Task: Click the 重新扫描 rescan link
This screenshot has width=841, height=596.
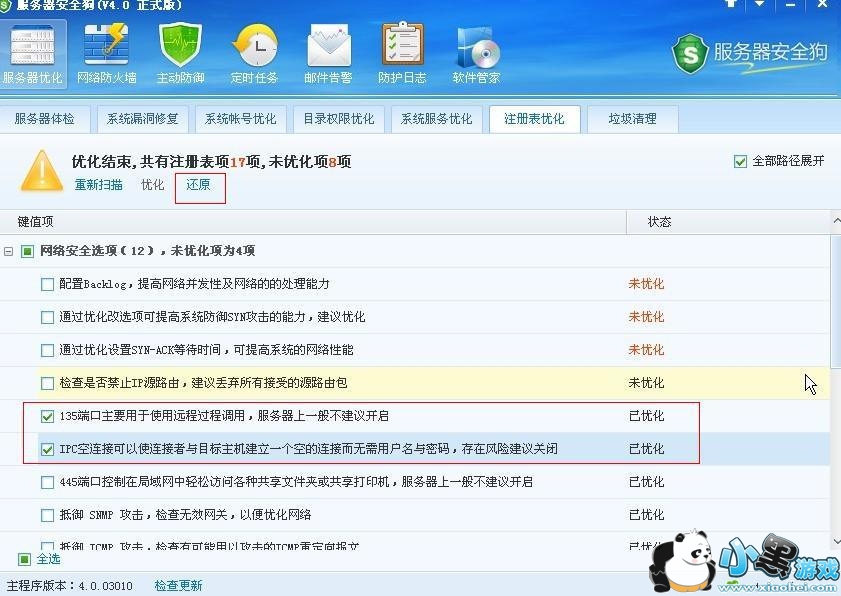Action: tap(99, 185)
